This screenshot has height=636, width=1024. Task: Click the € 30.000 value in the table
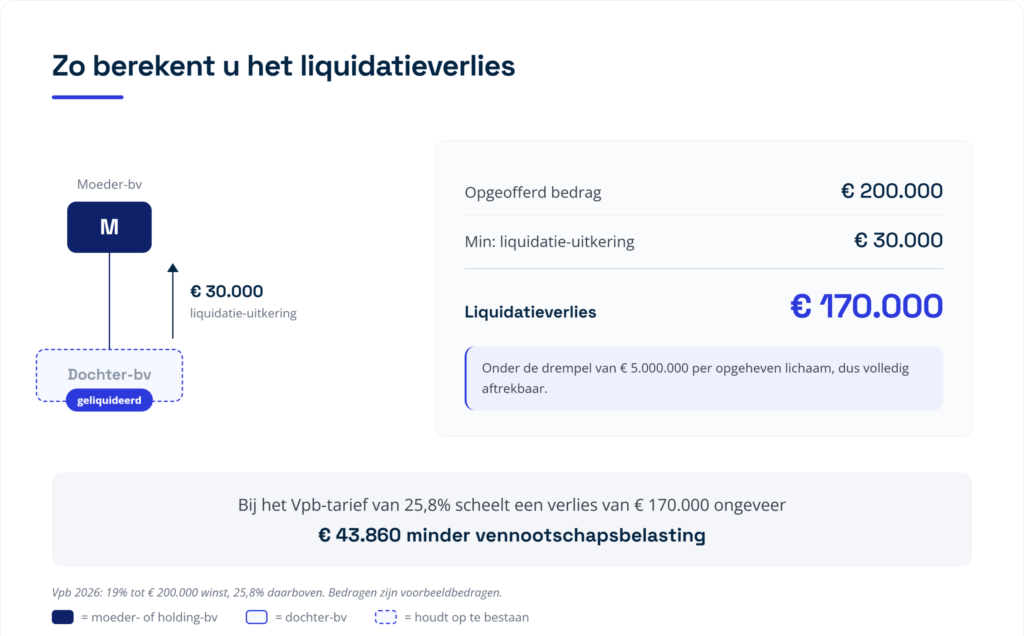[899, 240]
